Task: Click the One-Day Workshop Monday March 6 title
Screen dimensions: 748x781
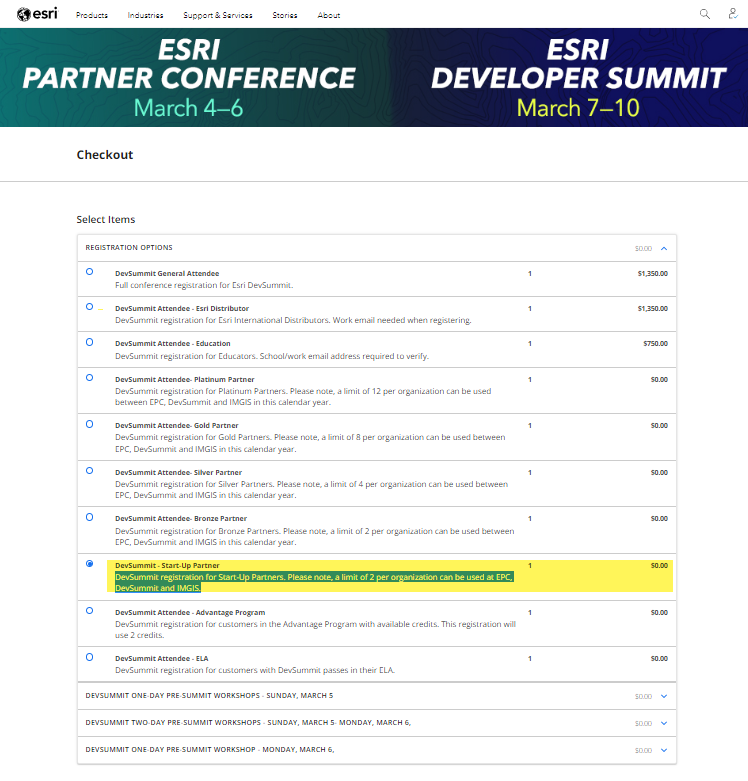Action: click(210, 749)
